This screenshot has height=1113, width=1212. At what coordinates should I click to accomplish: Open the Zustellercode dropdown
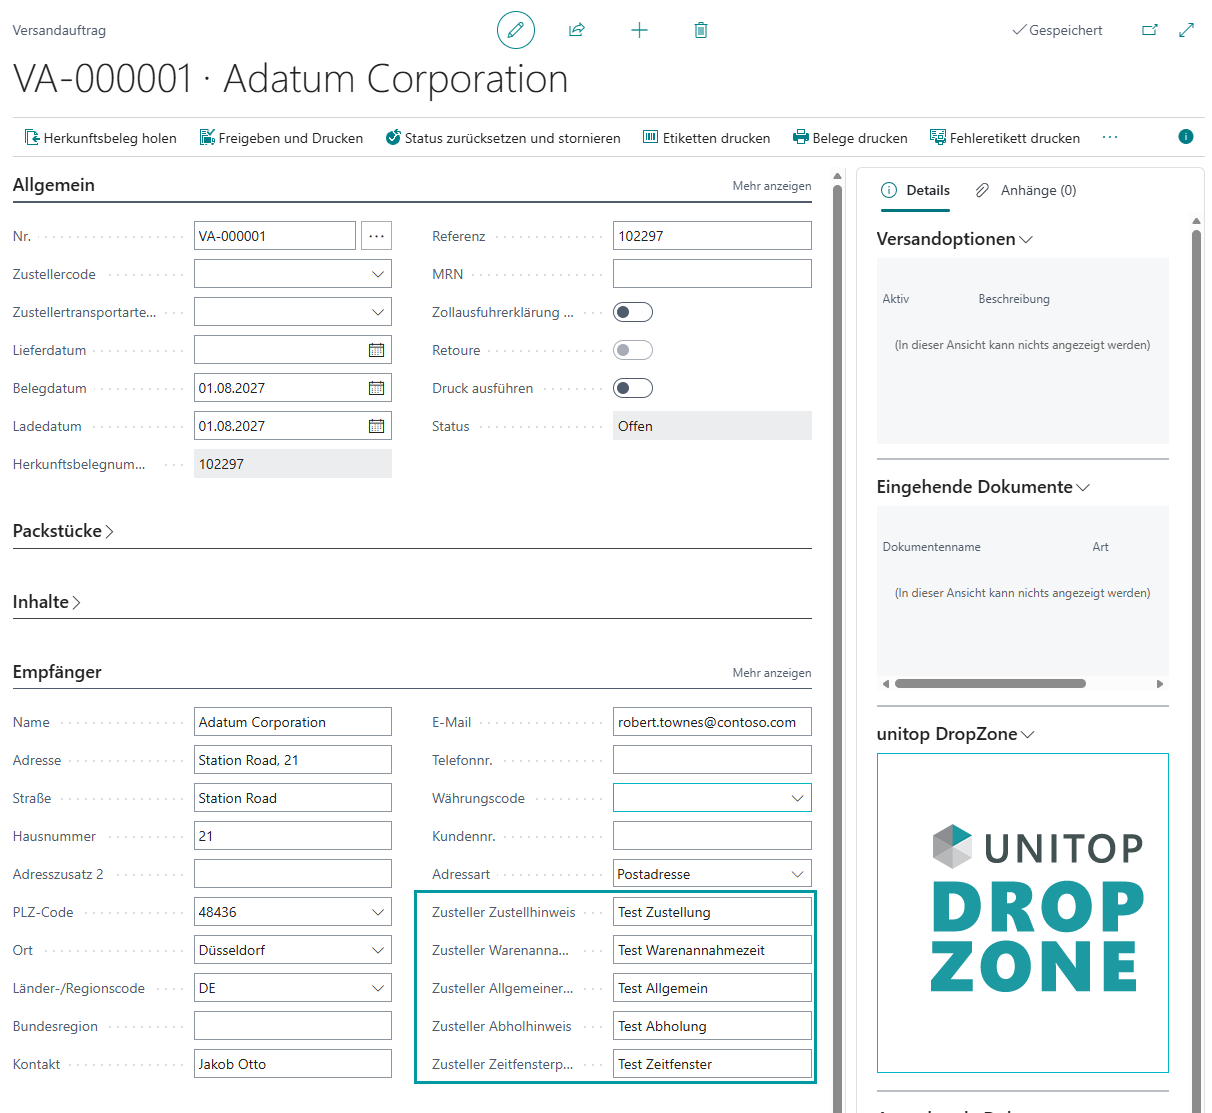tap(378, 274)
